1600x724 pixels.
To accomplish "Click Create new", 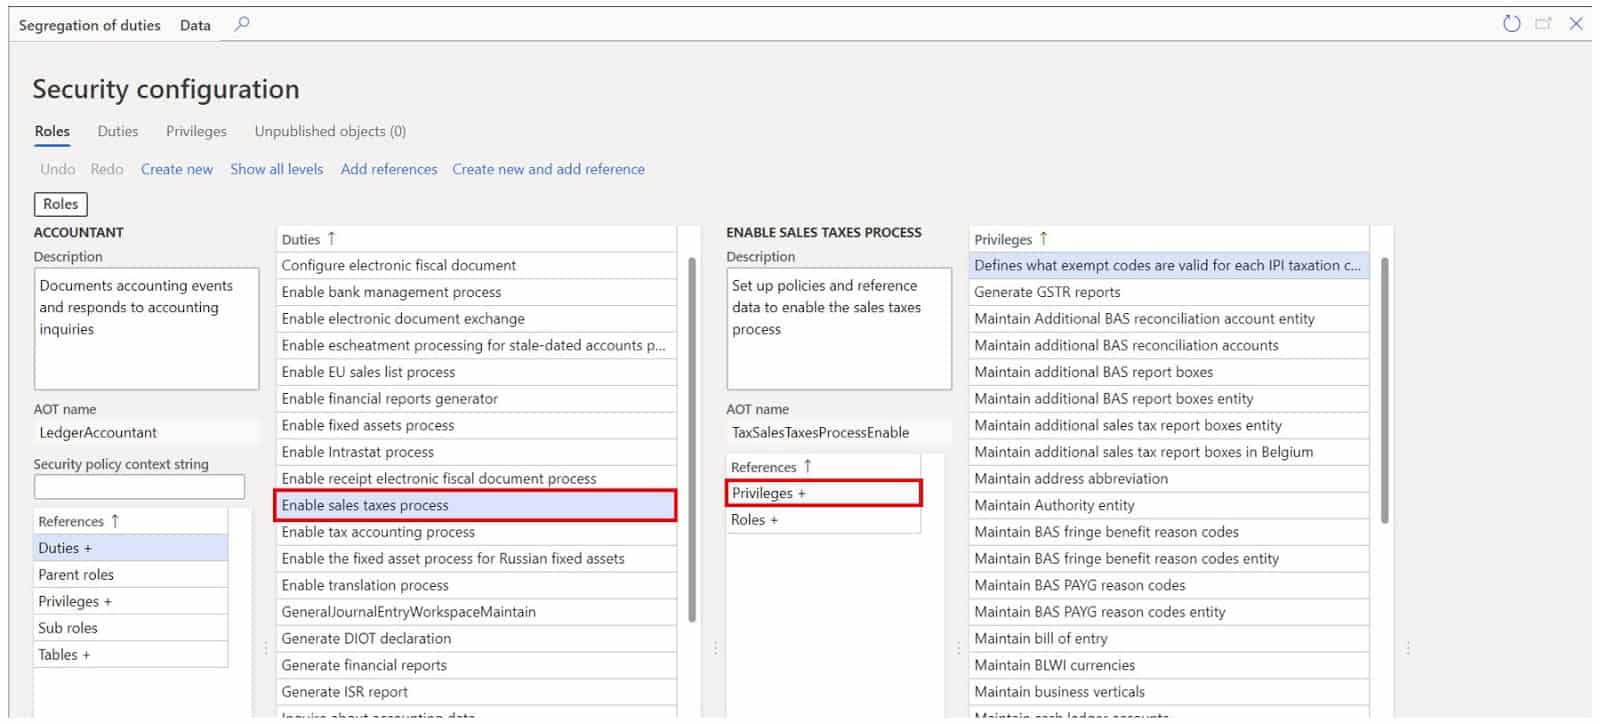I will click(177, 169).
